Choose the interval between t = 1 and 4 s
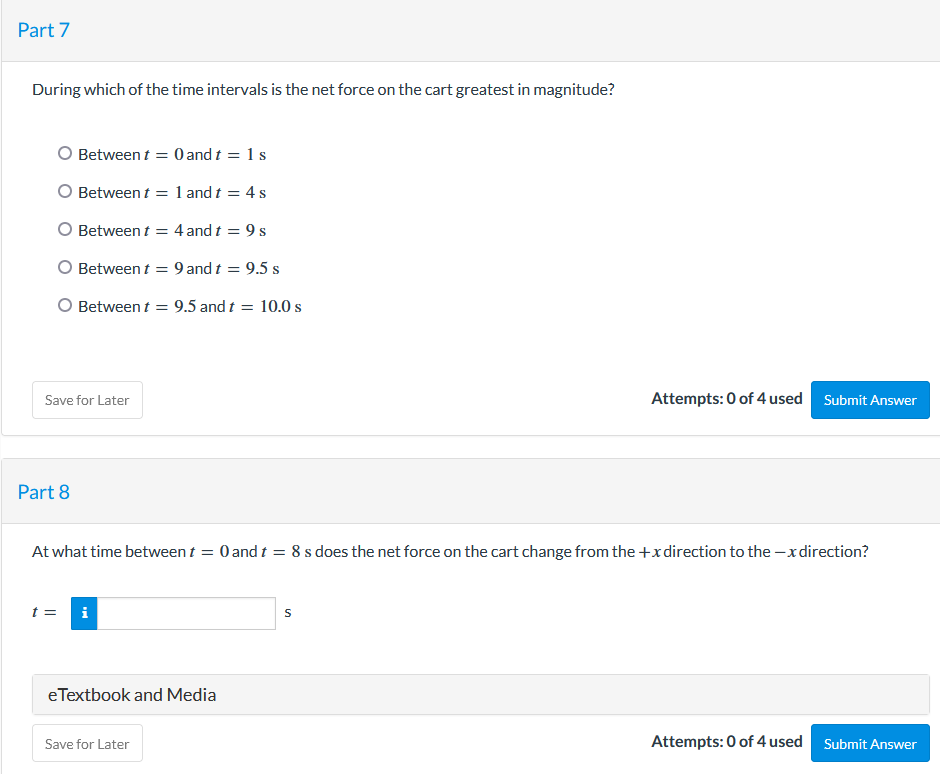The height and width of the screenshot is (774, 940). click(x=65, y=192)
